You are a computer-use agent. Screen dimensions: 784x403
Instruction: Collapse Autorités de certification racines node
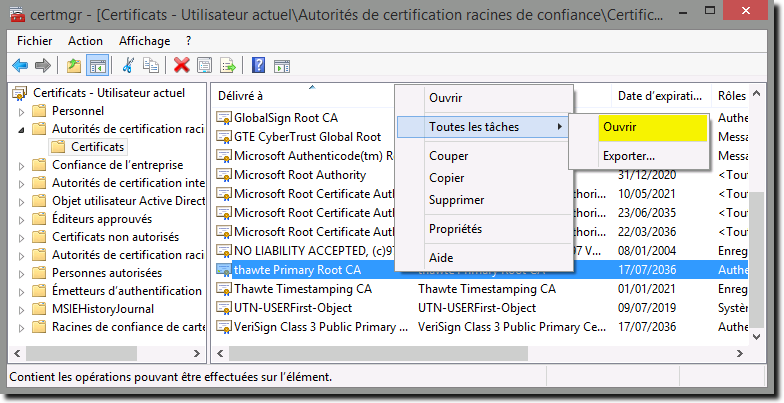click(x=22, y=130)
